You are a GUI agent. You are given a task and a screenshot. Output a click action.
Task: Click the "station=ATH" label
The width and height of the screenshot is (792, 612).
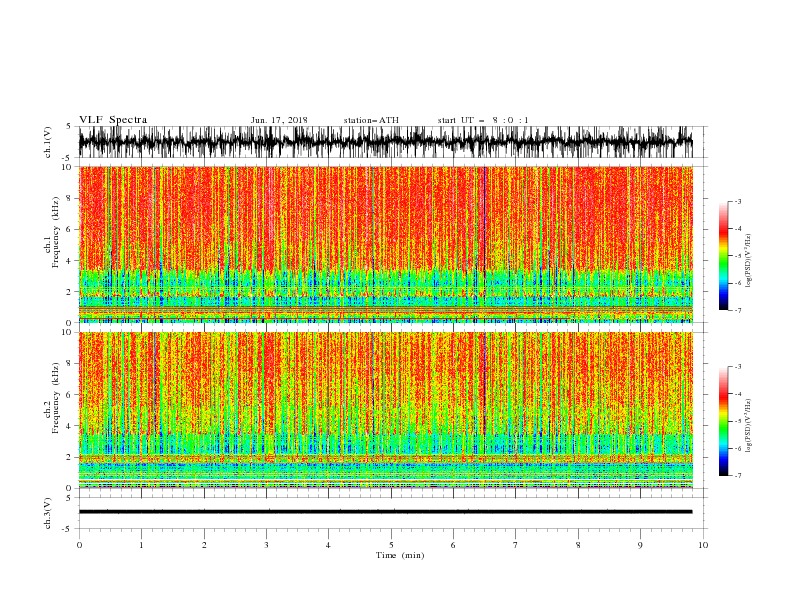point(371,120)
